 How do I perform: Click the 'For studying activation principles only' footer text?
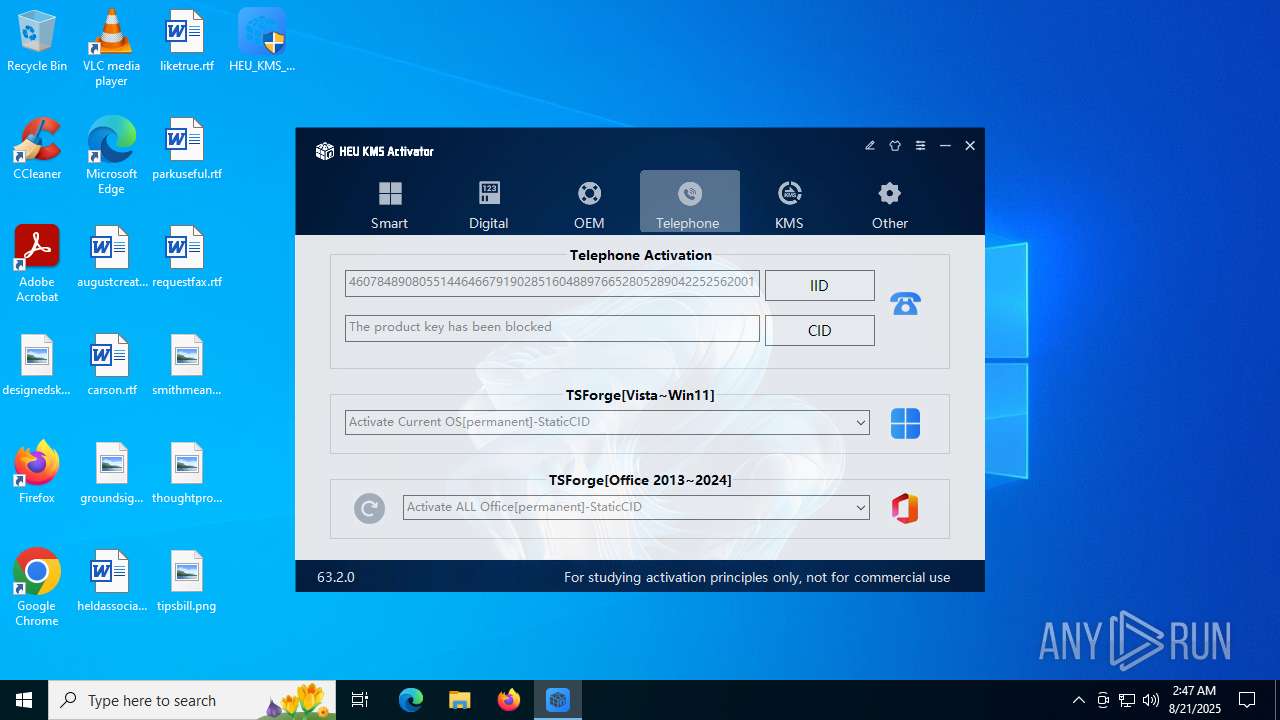[757, 577]
